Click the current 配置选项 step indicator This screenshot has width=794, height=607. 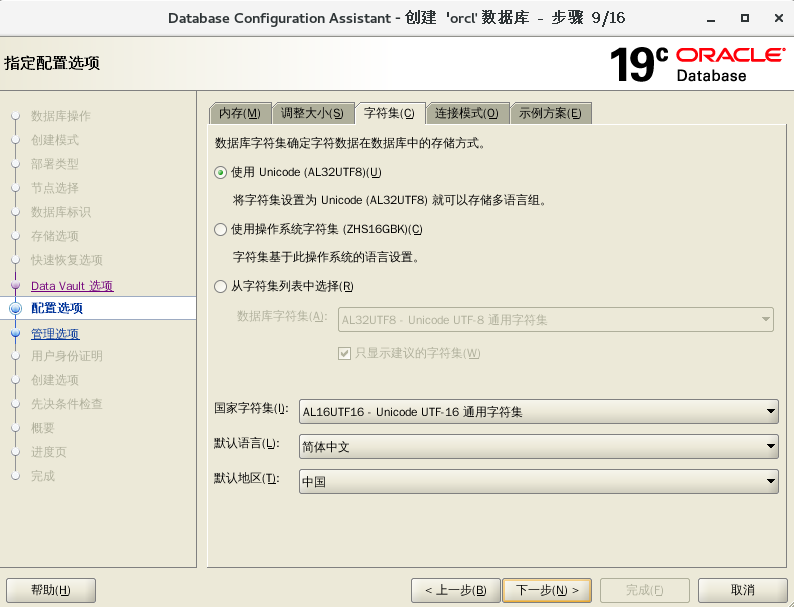tap(15, 309)
